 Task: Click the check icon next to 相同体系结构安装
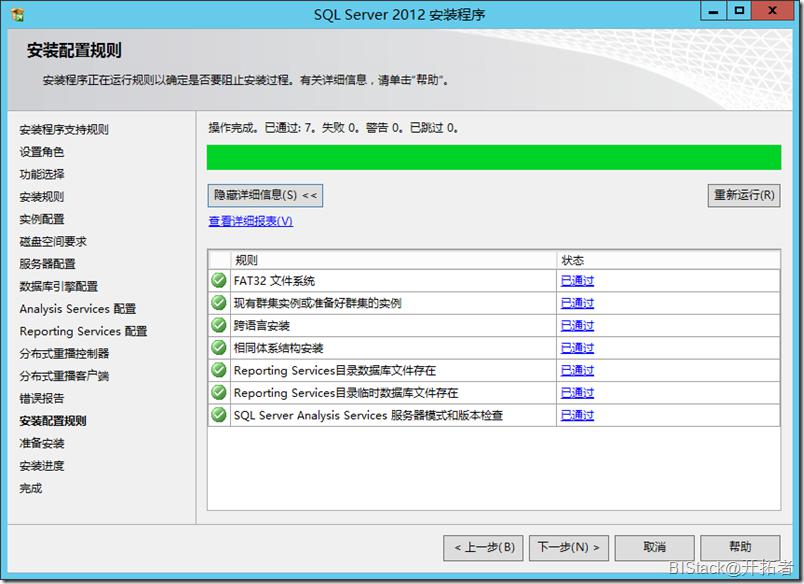219,348
